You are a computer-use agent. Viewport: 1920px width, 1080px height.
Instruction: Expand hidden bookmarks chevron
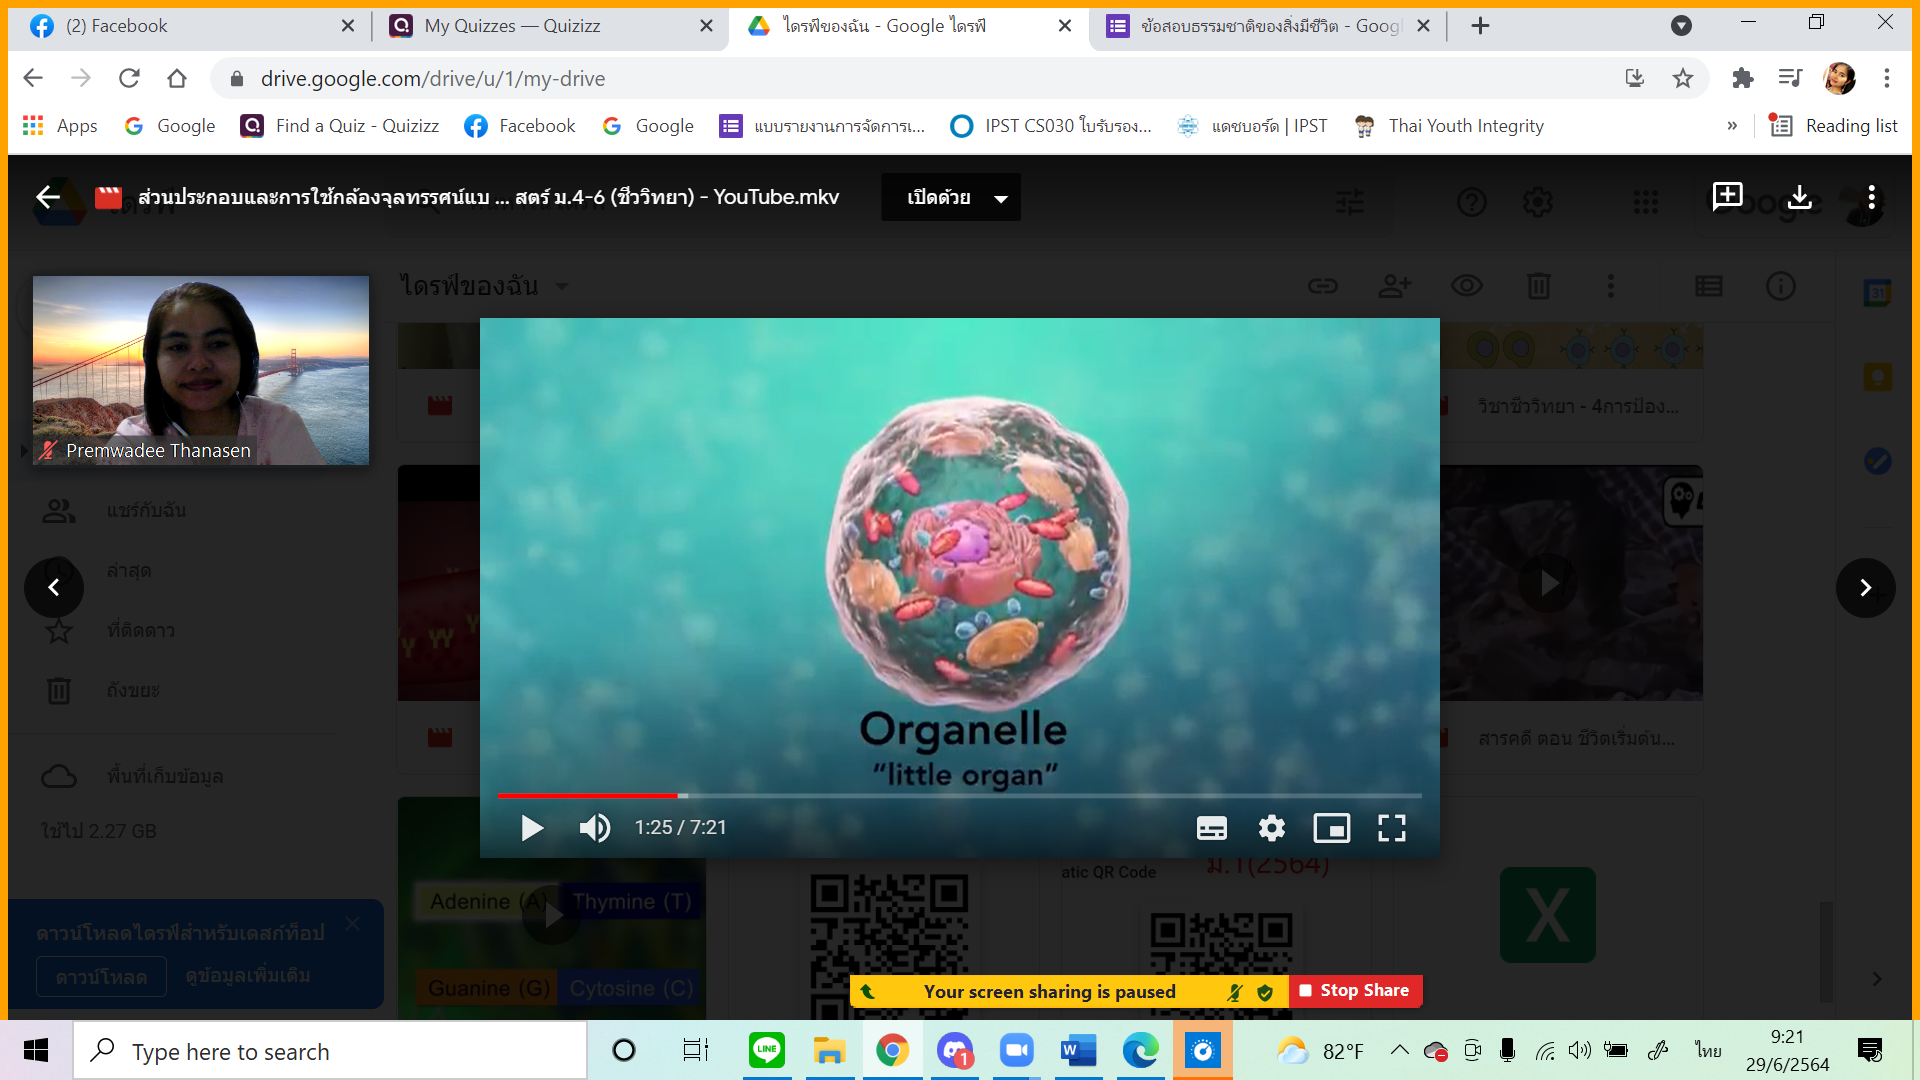click(1732, 126)
